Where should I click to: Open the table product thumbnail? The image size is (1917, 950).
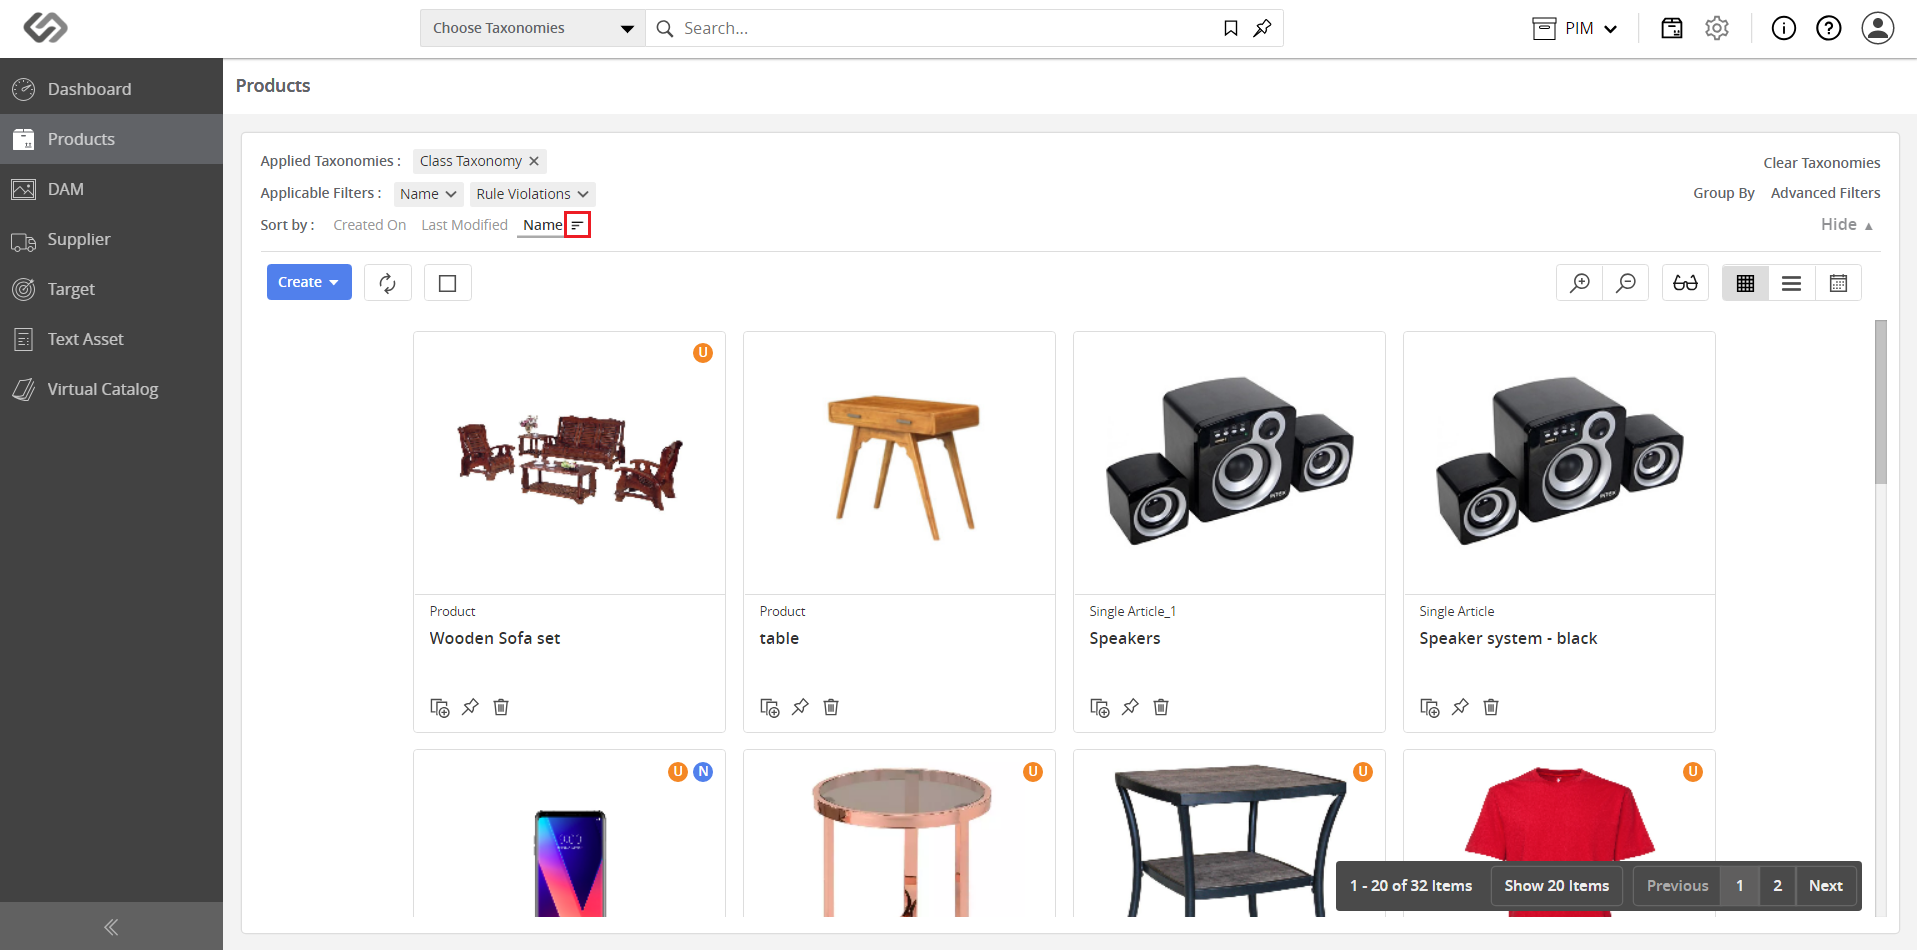click(899, 463)
